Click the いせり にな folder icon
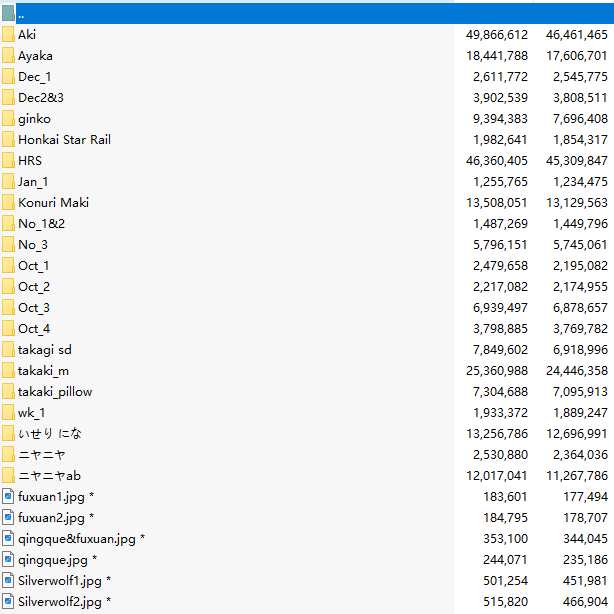614x614 pixels. coord(8,434)
